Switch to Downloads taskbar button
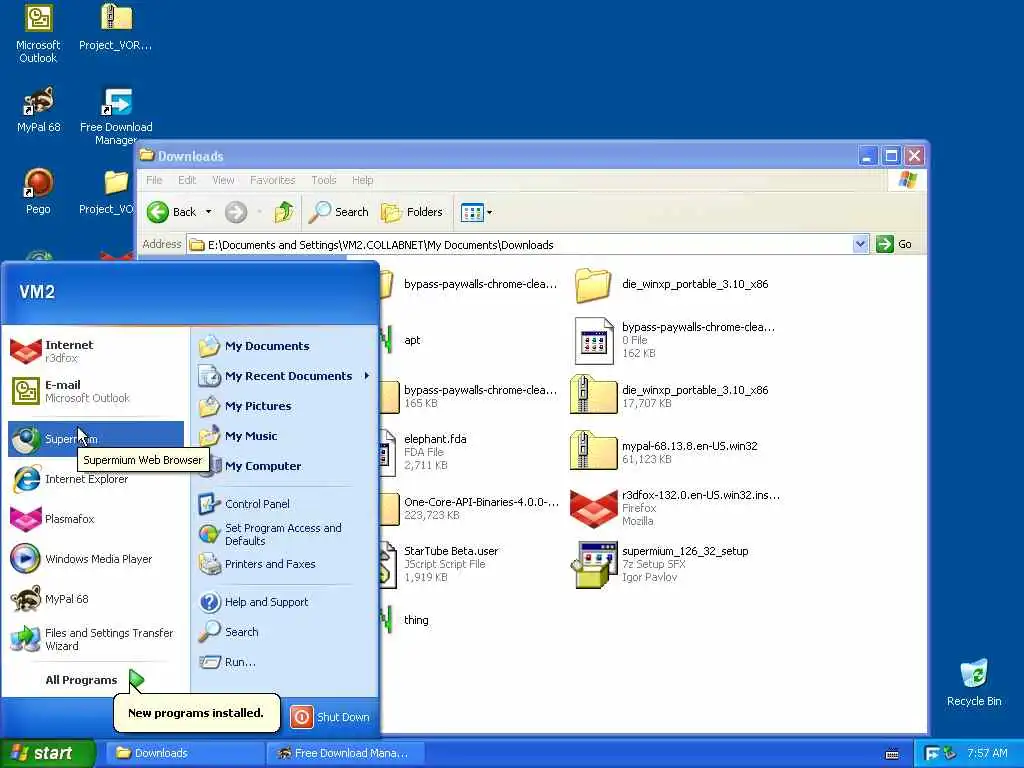Screen dimensions: 1024x768 [183, 753]
